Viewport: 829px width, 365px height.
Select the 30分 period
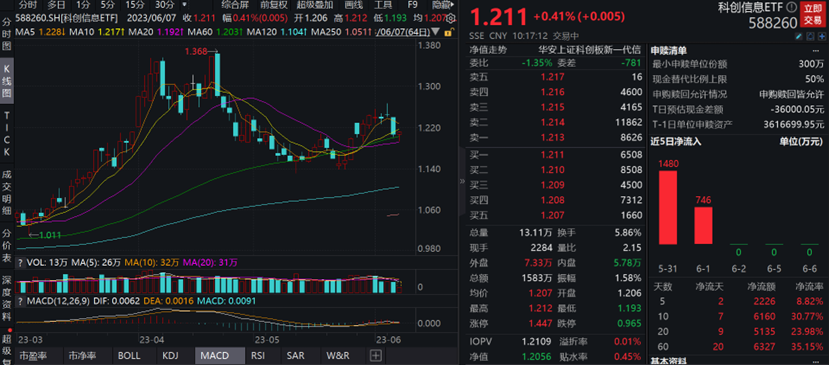click(x=164, y=5)
